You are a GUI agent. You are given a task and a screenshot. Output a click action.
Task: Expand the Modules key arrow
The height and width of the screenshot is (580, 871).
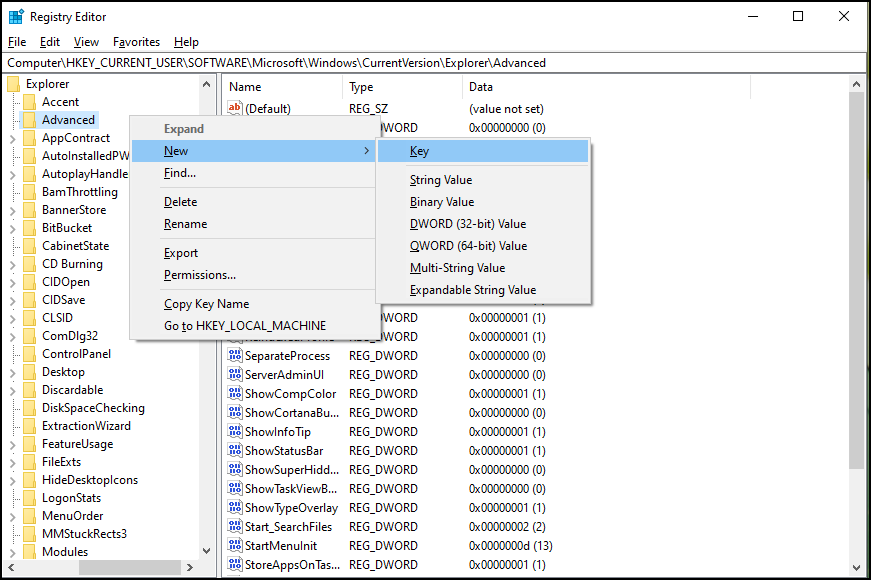pyautogui.click(x=12, y=552)
